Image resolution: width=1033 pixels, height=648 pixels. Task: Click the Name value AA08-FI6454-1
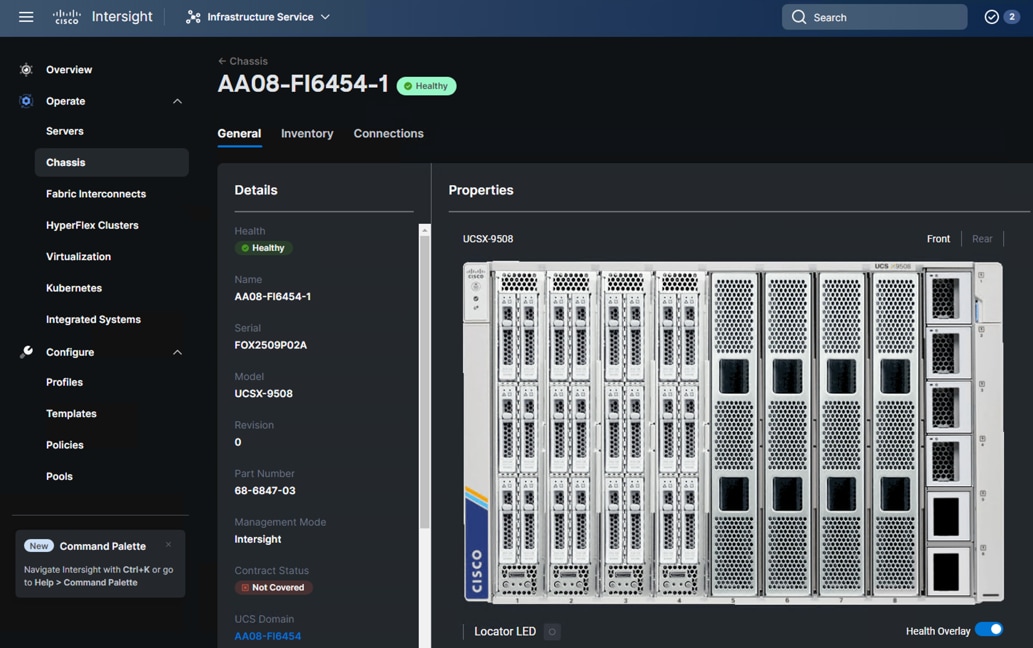coord(273,296)
